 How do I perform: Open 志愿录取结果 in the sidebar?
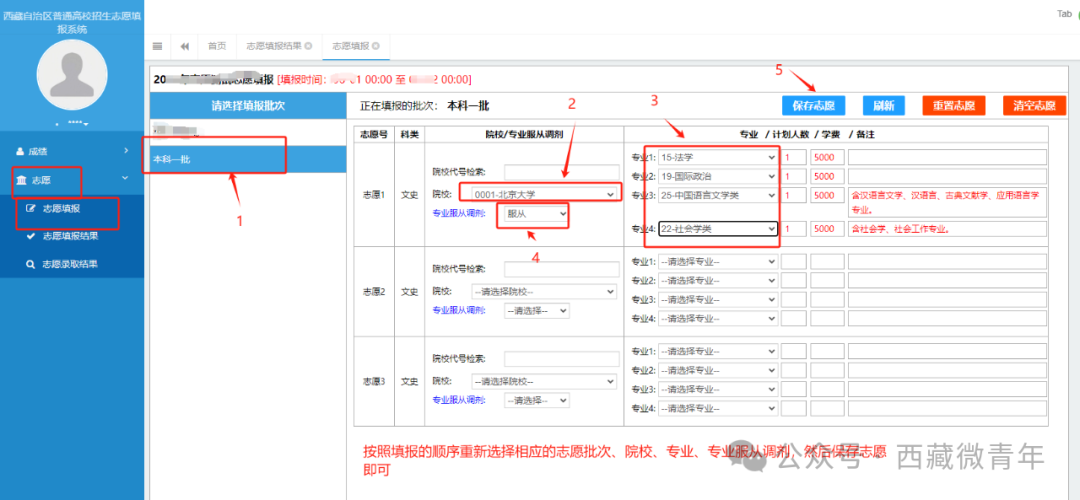point(72,264)
